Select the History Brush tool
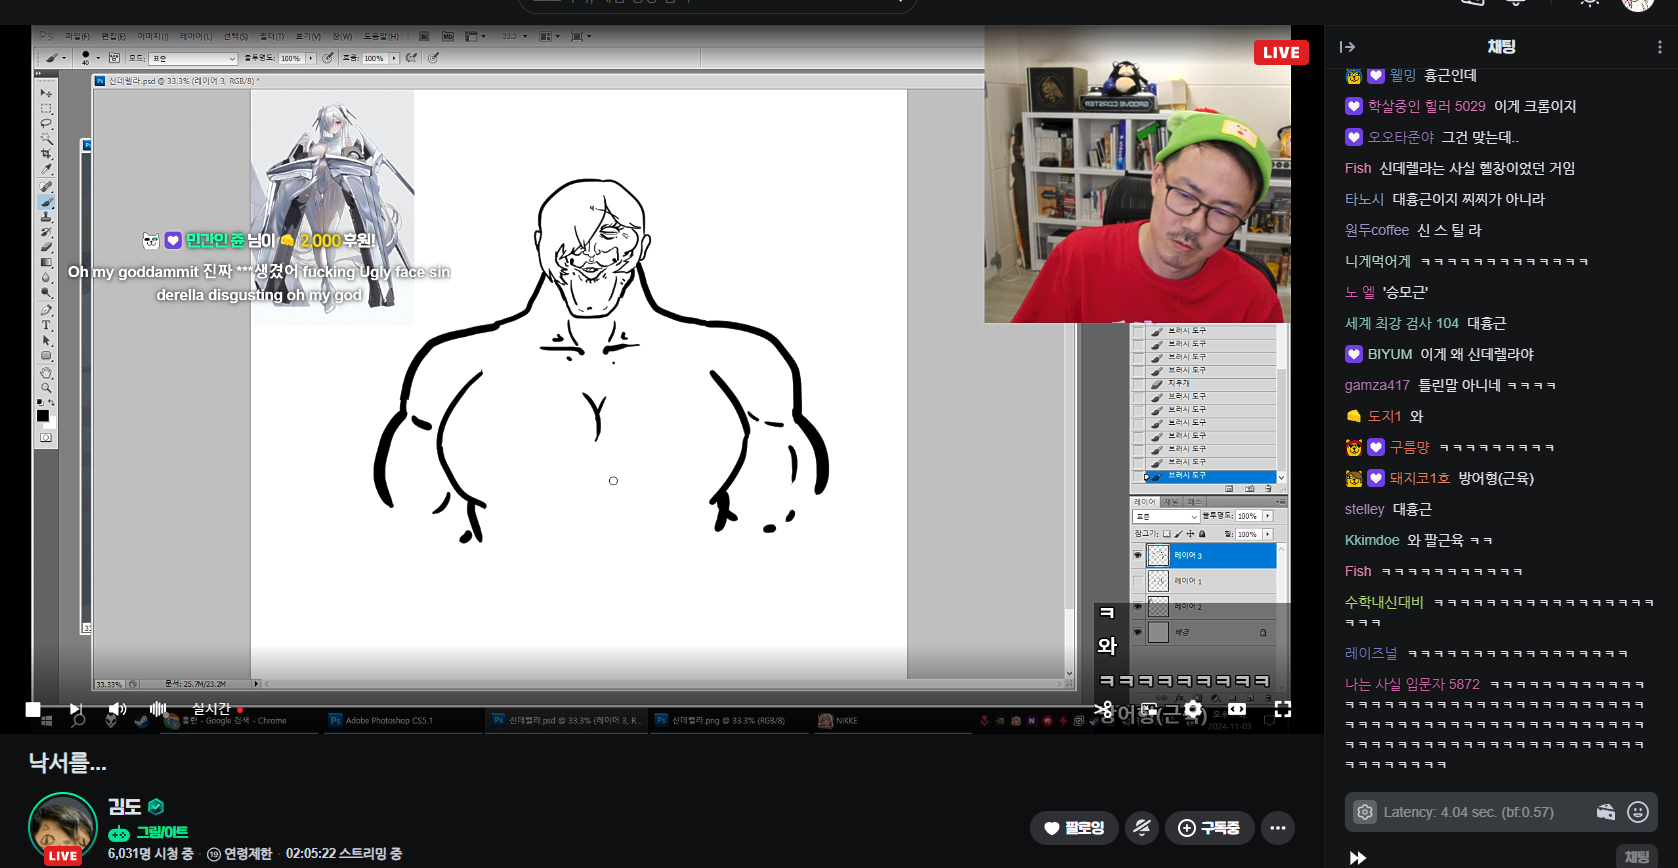Screen dimensions: 1678x868 coord(46,231)
